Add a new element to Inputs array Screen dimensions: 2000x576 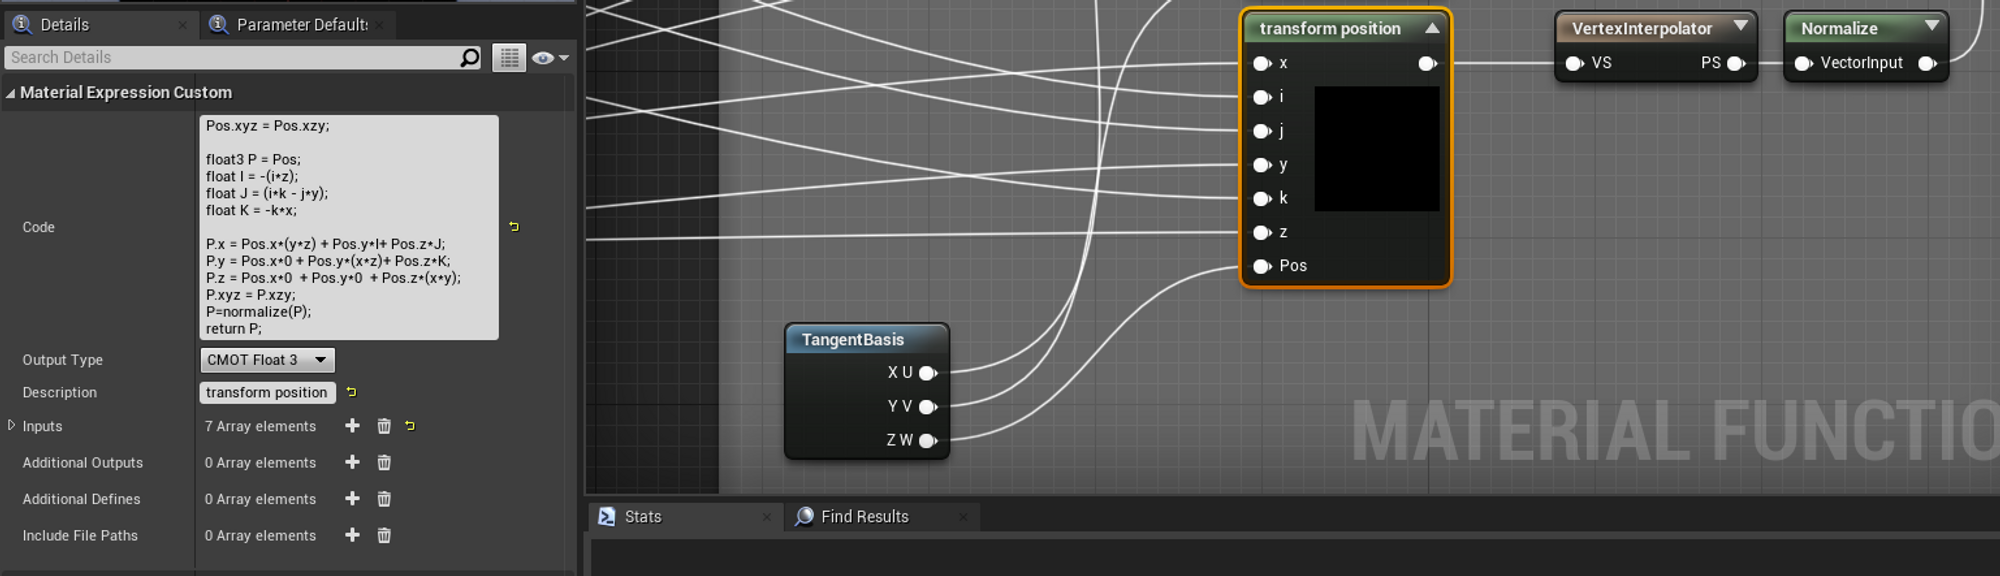click(x=352, y=426)
